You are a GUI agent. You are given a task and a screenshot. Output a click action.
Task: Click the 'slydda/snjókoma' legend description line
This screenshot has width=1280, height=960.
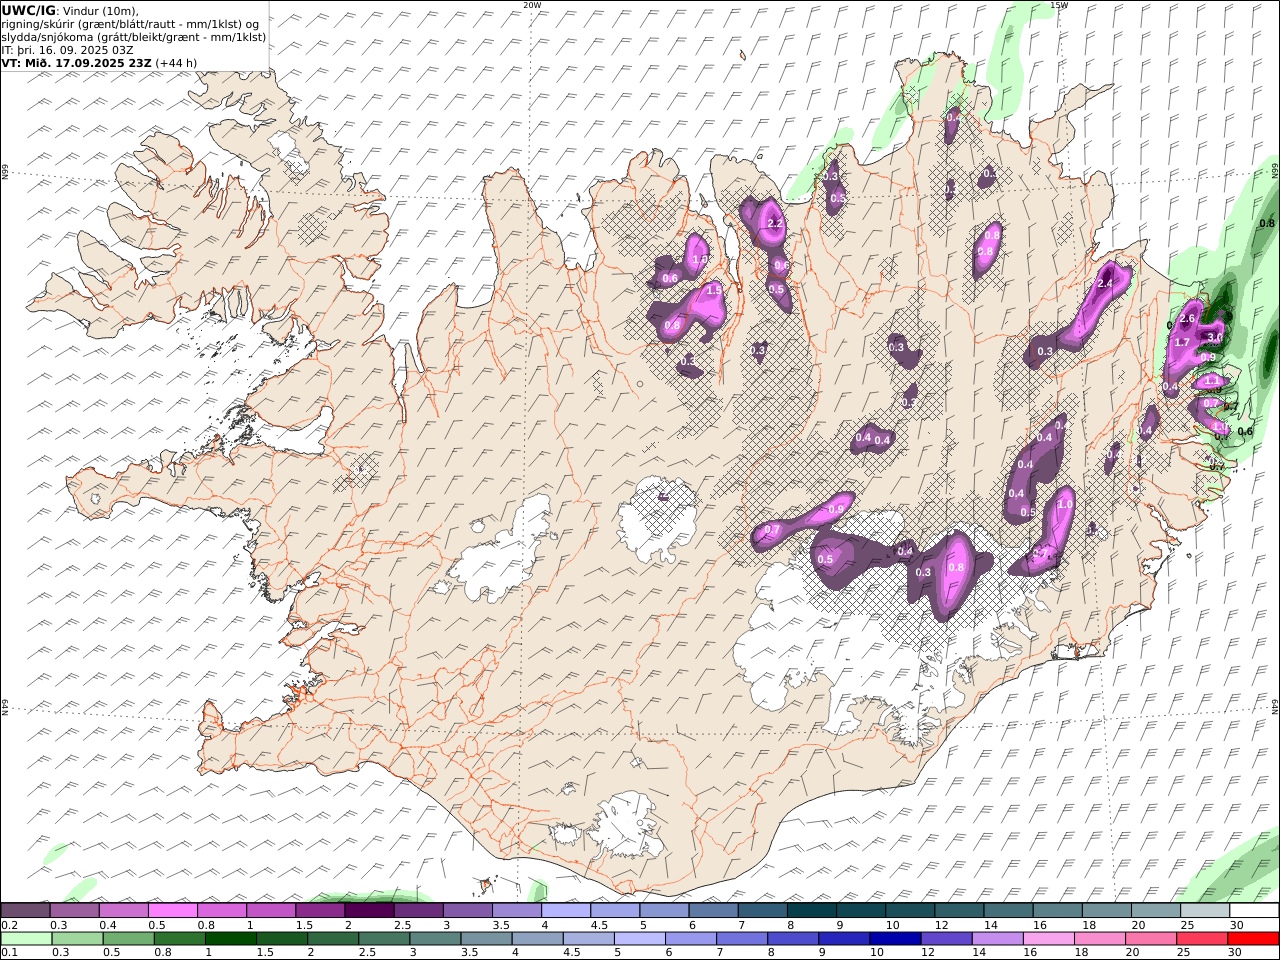pos(134,37)
